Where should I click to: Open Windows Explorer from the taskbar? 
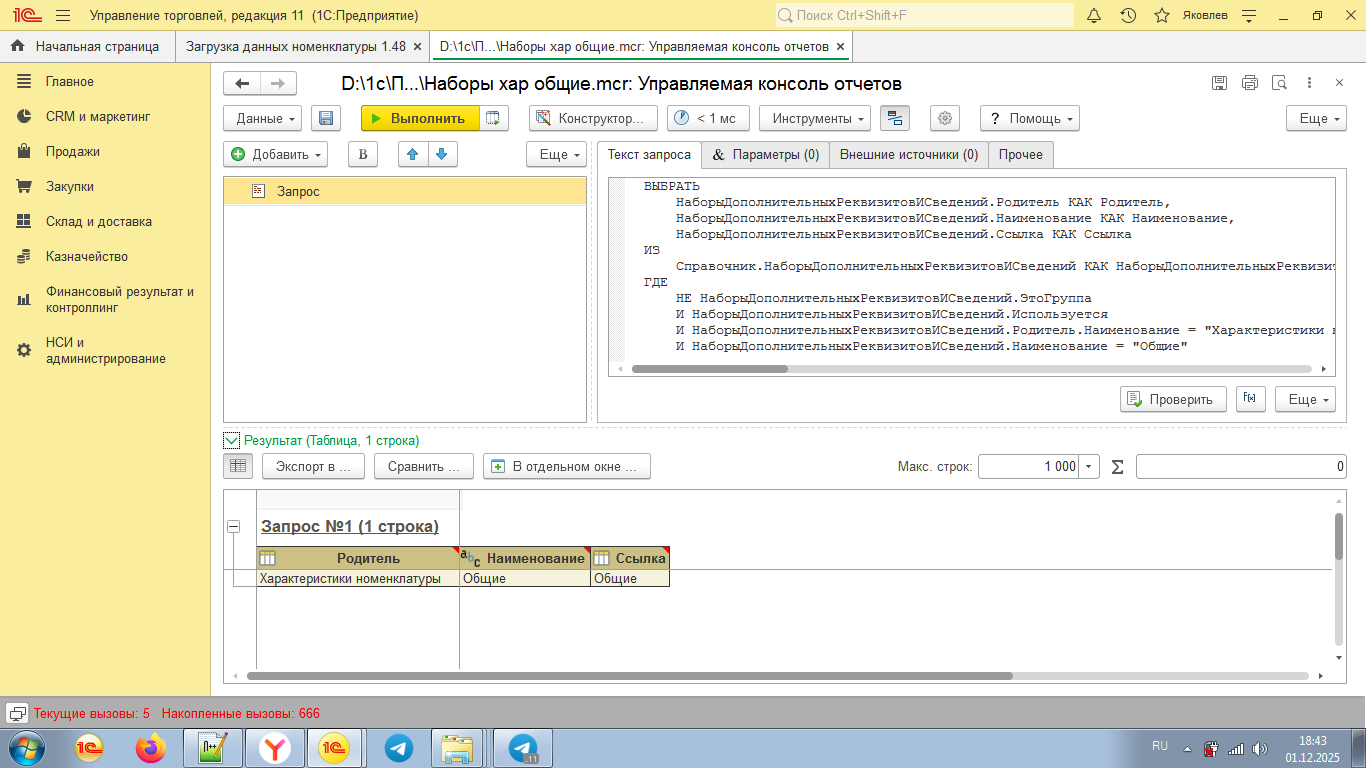457,748
